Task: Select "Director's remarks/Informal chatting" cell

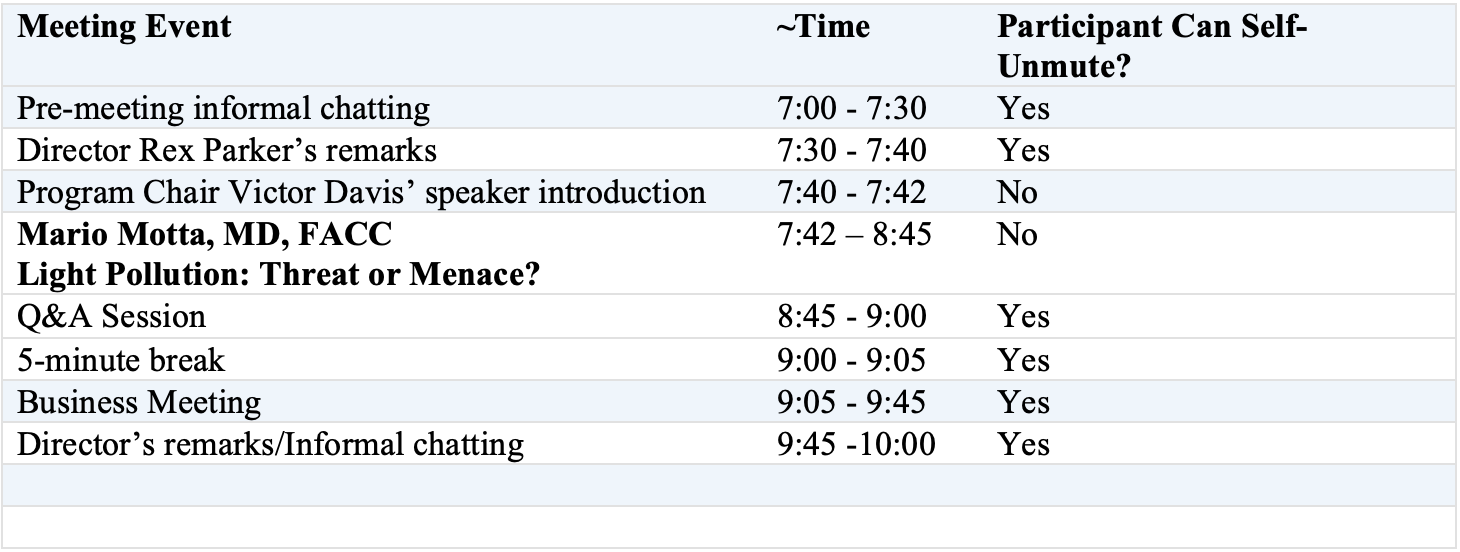Action: (x=270, y=444)
